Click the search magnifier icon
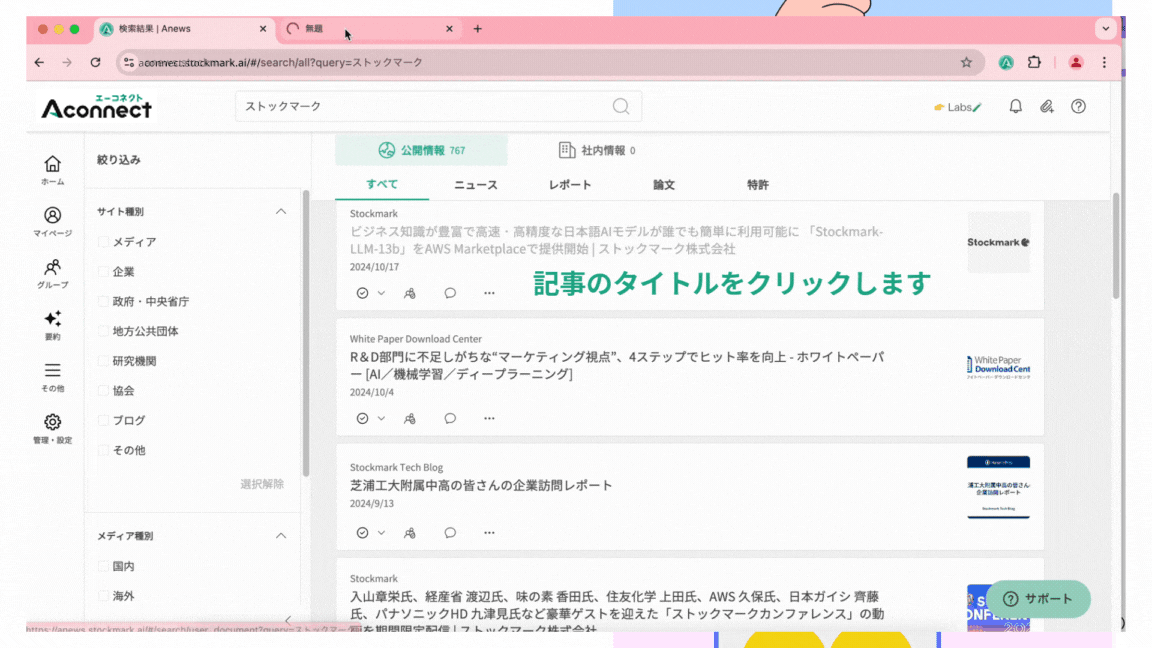The height and width of the screenshot is (648, 1152). [621, 107]
